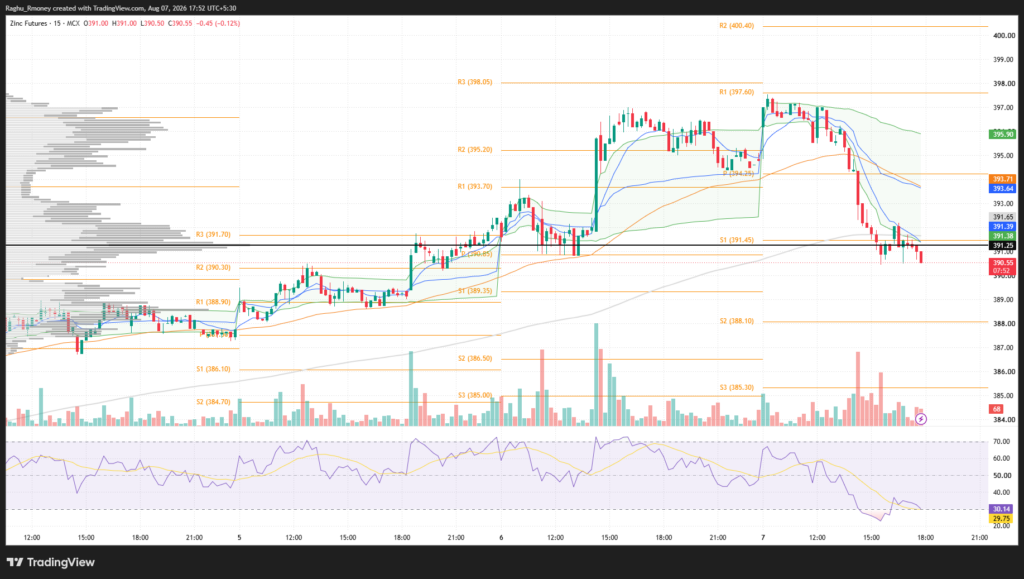The image size is (1024, 579).
Task: Click the S3 (385.30) pivot label
Action: (737, 388)
